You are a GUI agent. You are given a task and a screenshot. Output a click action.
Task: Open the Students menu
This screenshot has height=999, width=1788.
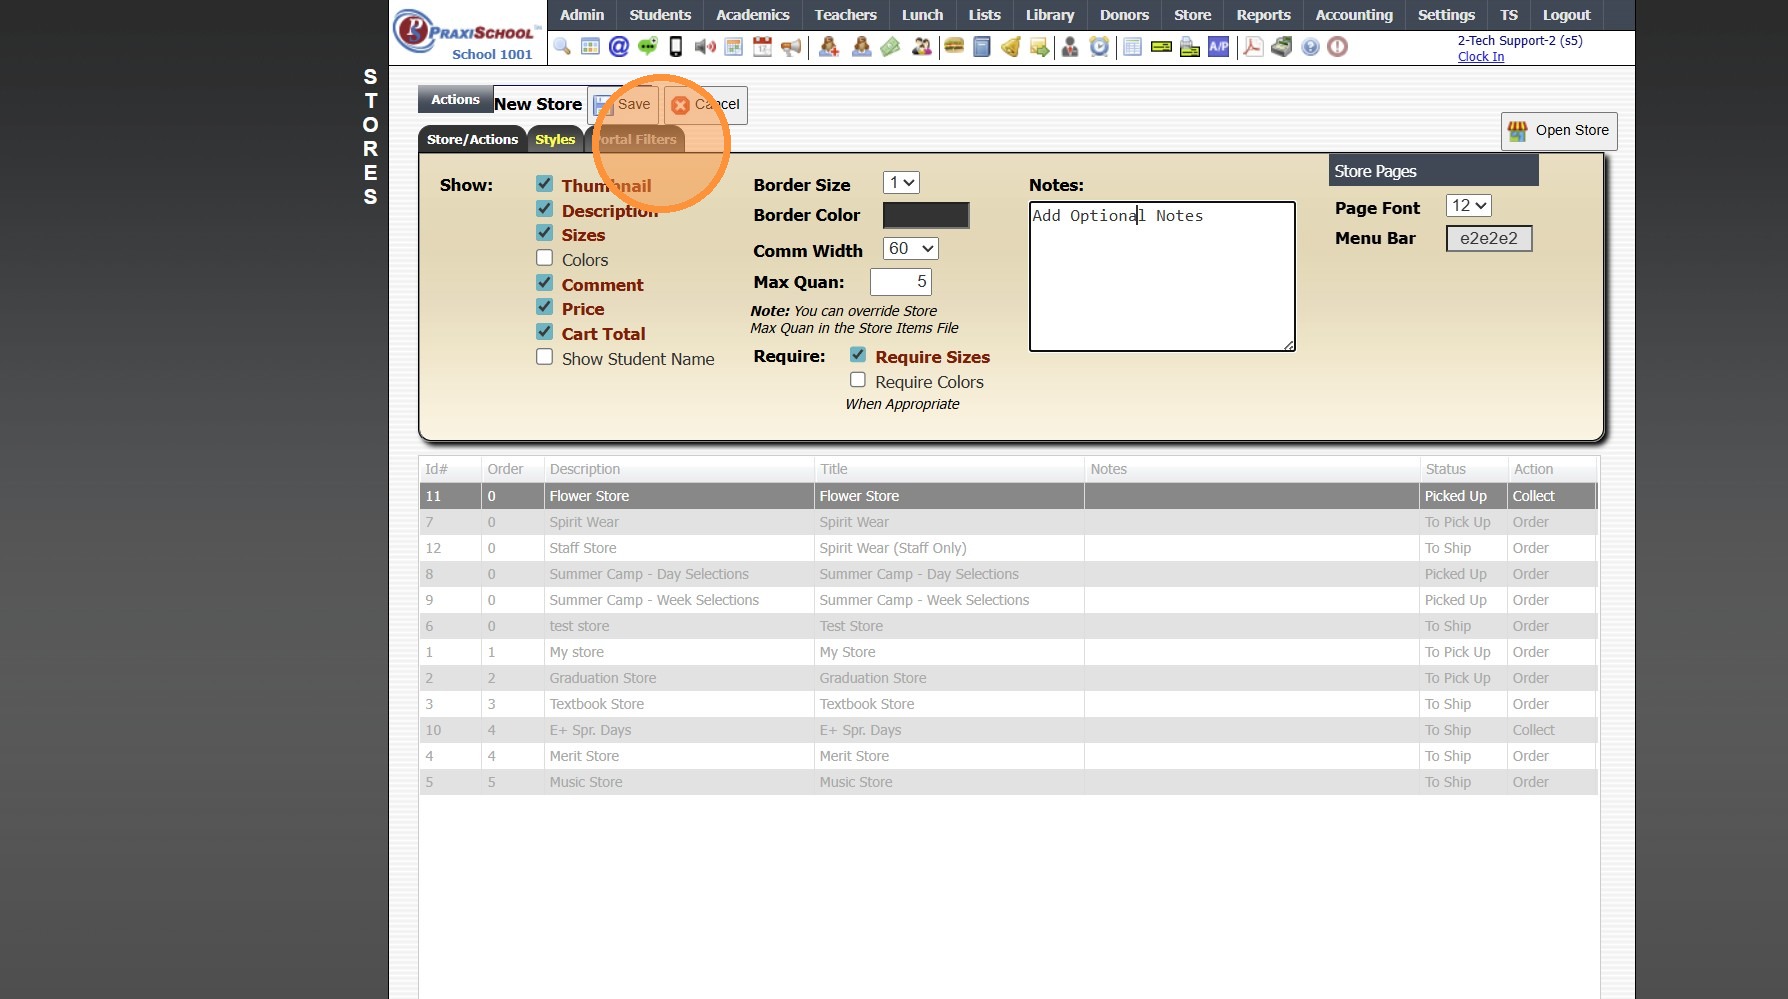[x=660, y=15]
